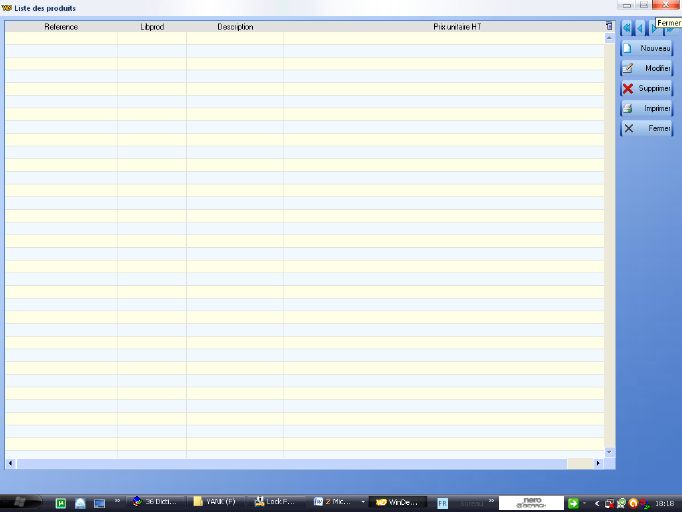682x512 pixels.
Task: Click the taskbar clock 18:18
Action: 665,503
